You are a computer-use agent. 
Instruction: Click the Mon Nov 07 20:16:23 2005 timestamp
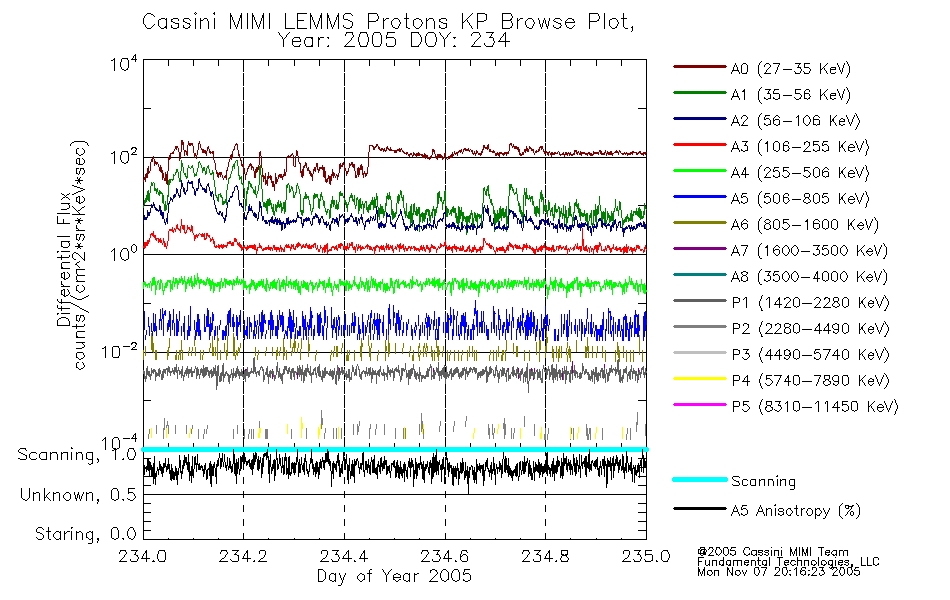[x=779, y=572]
